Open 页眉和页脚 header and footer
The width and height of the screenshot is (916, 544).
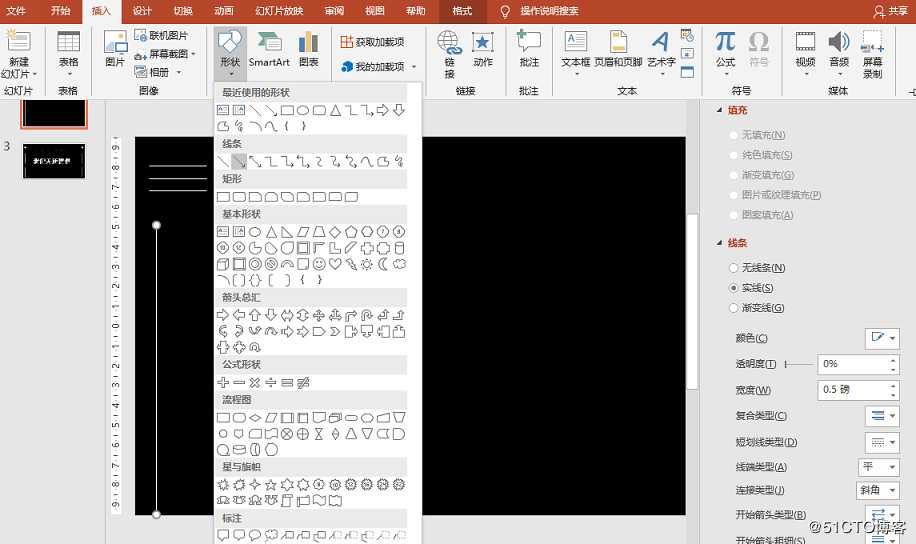click(x=618, y=50)
